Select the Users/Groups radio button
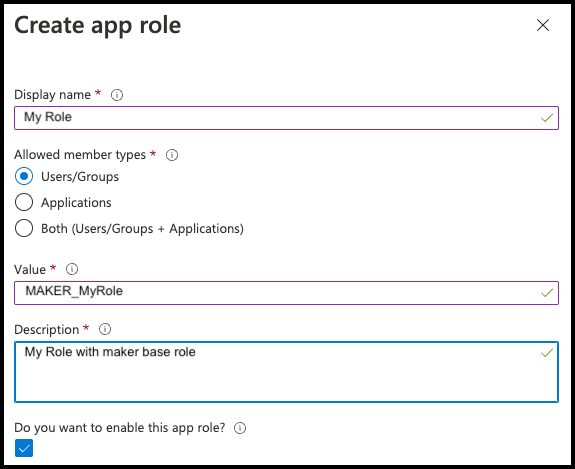This screenshot has height=469, width=575. (24, 176)
